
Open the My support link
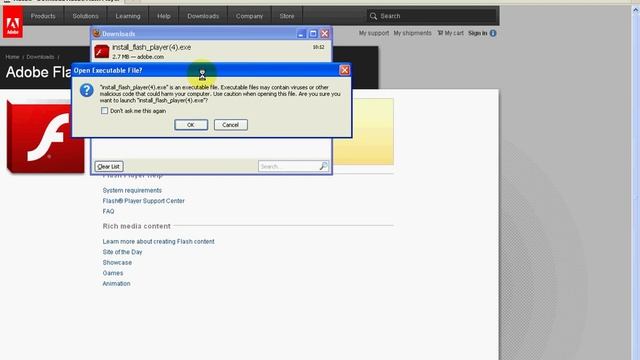pyautogui.click(x=374, y=33)
